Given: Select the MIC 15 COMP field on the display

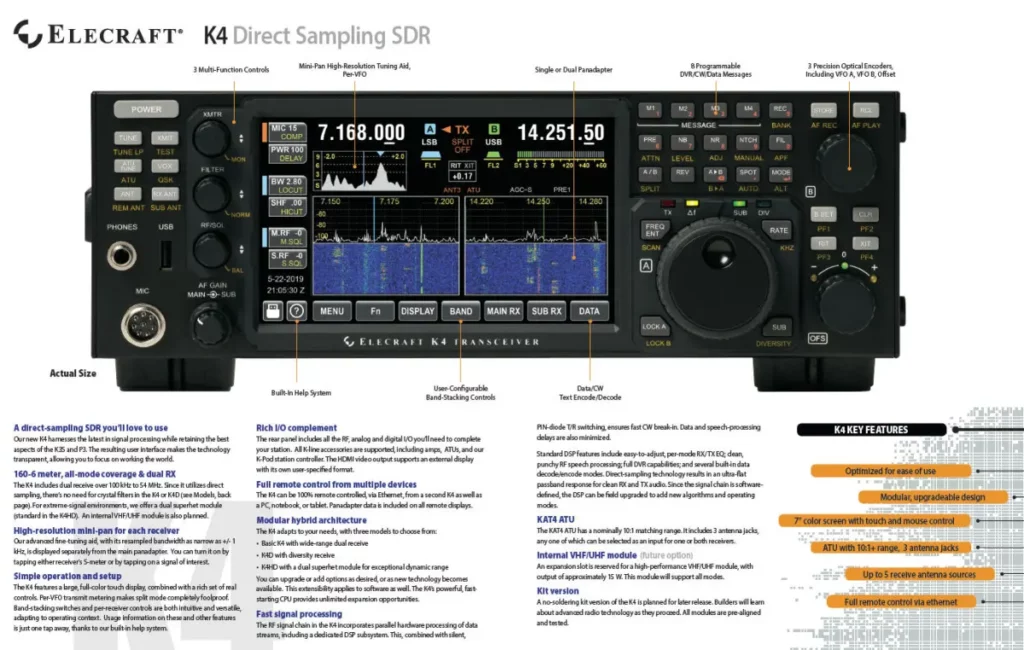Looking at the screenshot, I should point(287,133).
